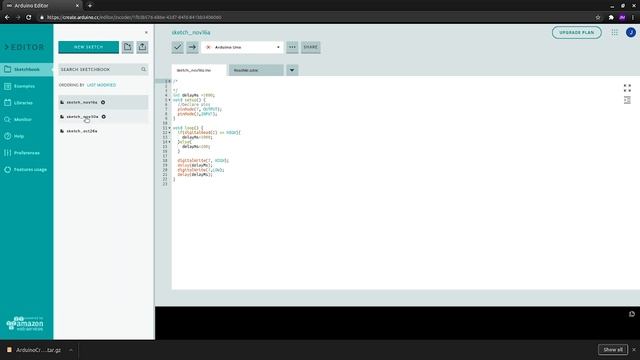Image resolution: width=640 pixels, height=360 pixels.
Task: Open options for sketch_nov16a
Action: [103, 102]
